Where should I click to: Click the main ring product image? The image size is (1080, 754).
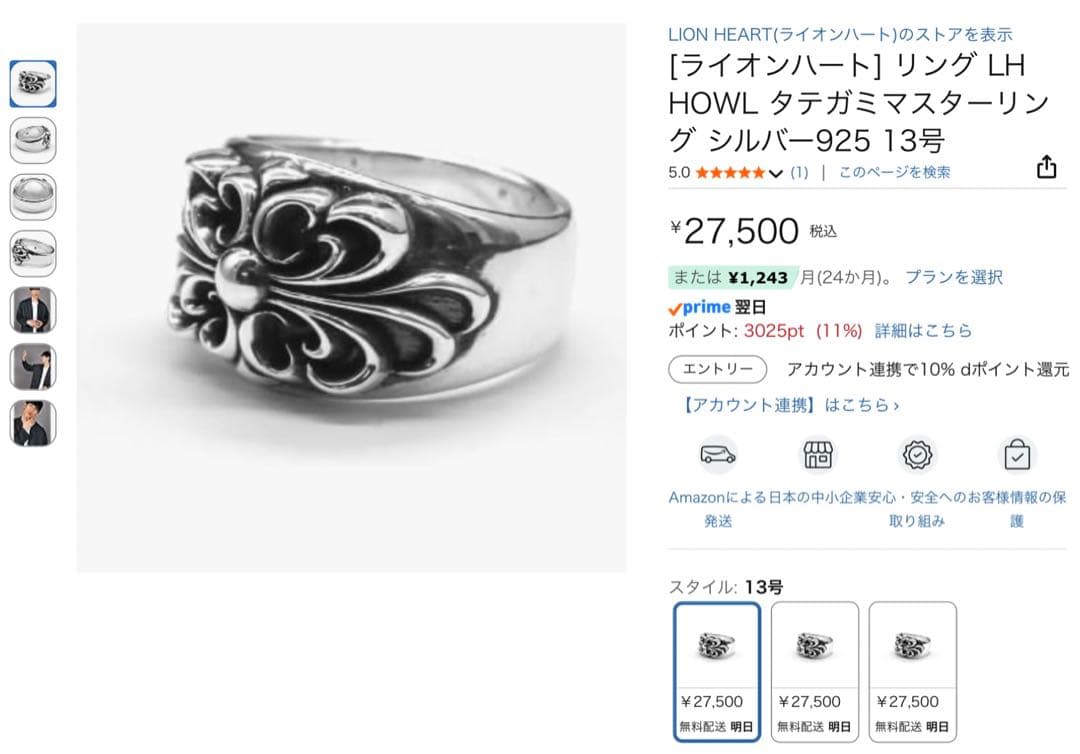pyautogui.click(x=351, y=297)
